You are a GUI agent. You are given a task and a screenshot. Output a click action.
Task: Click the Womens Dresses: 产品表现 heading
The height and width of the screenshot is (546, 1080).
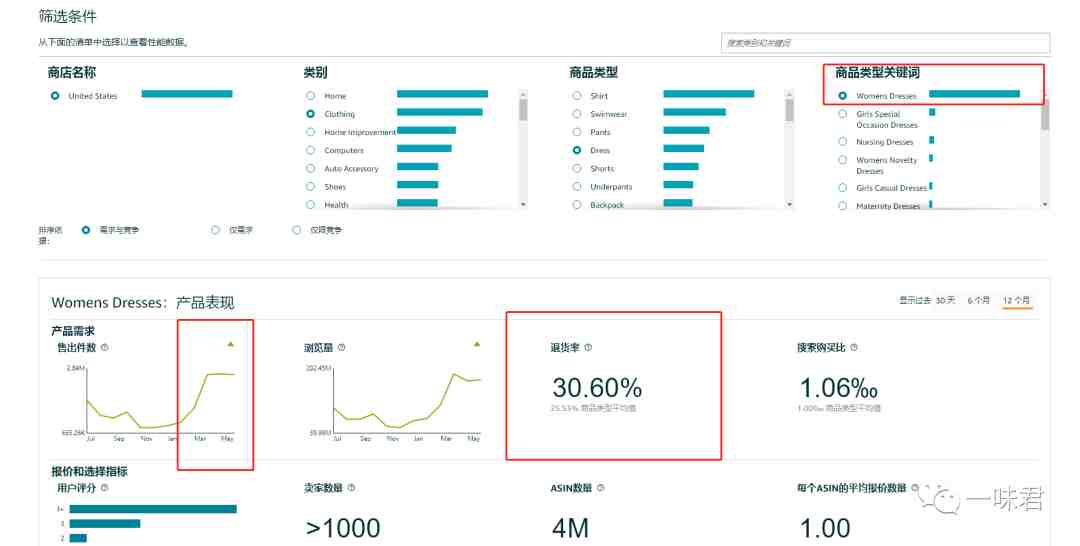143,302
